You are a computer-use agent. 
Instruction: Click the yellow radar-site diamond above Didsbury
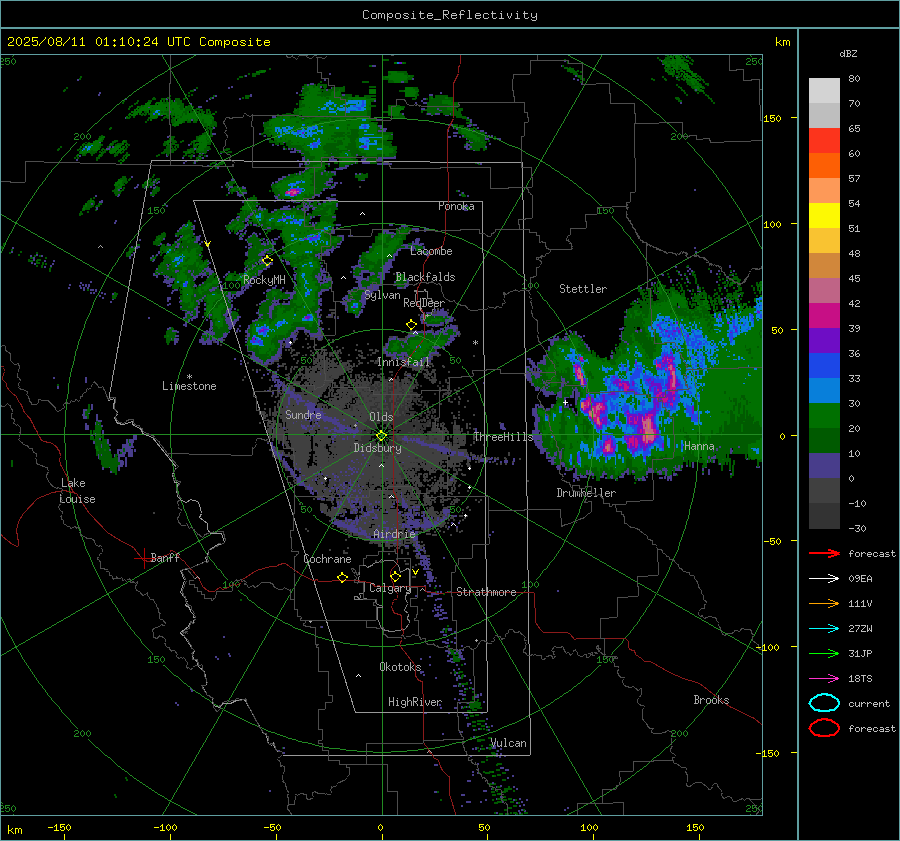click(381, 436)
